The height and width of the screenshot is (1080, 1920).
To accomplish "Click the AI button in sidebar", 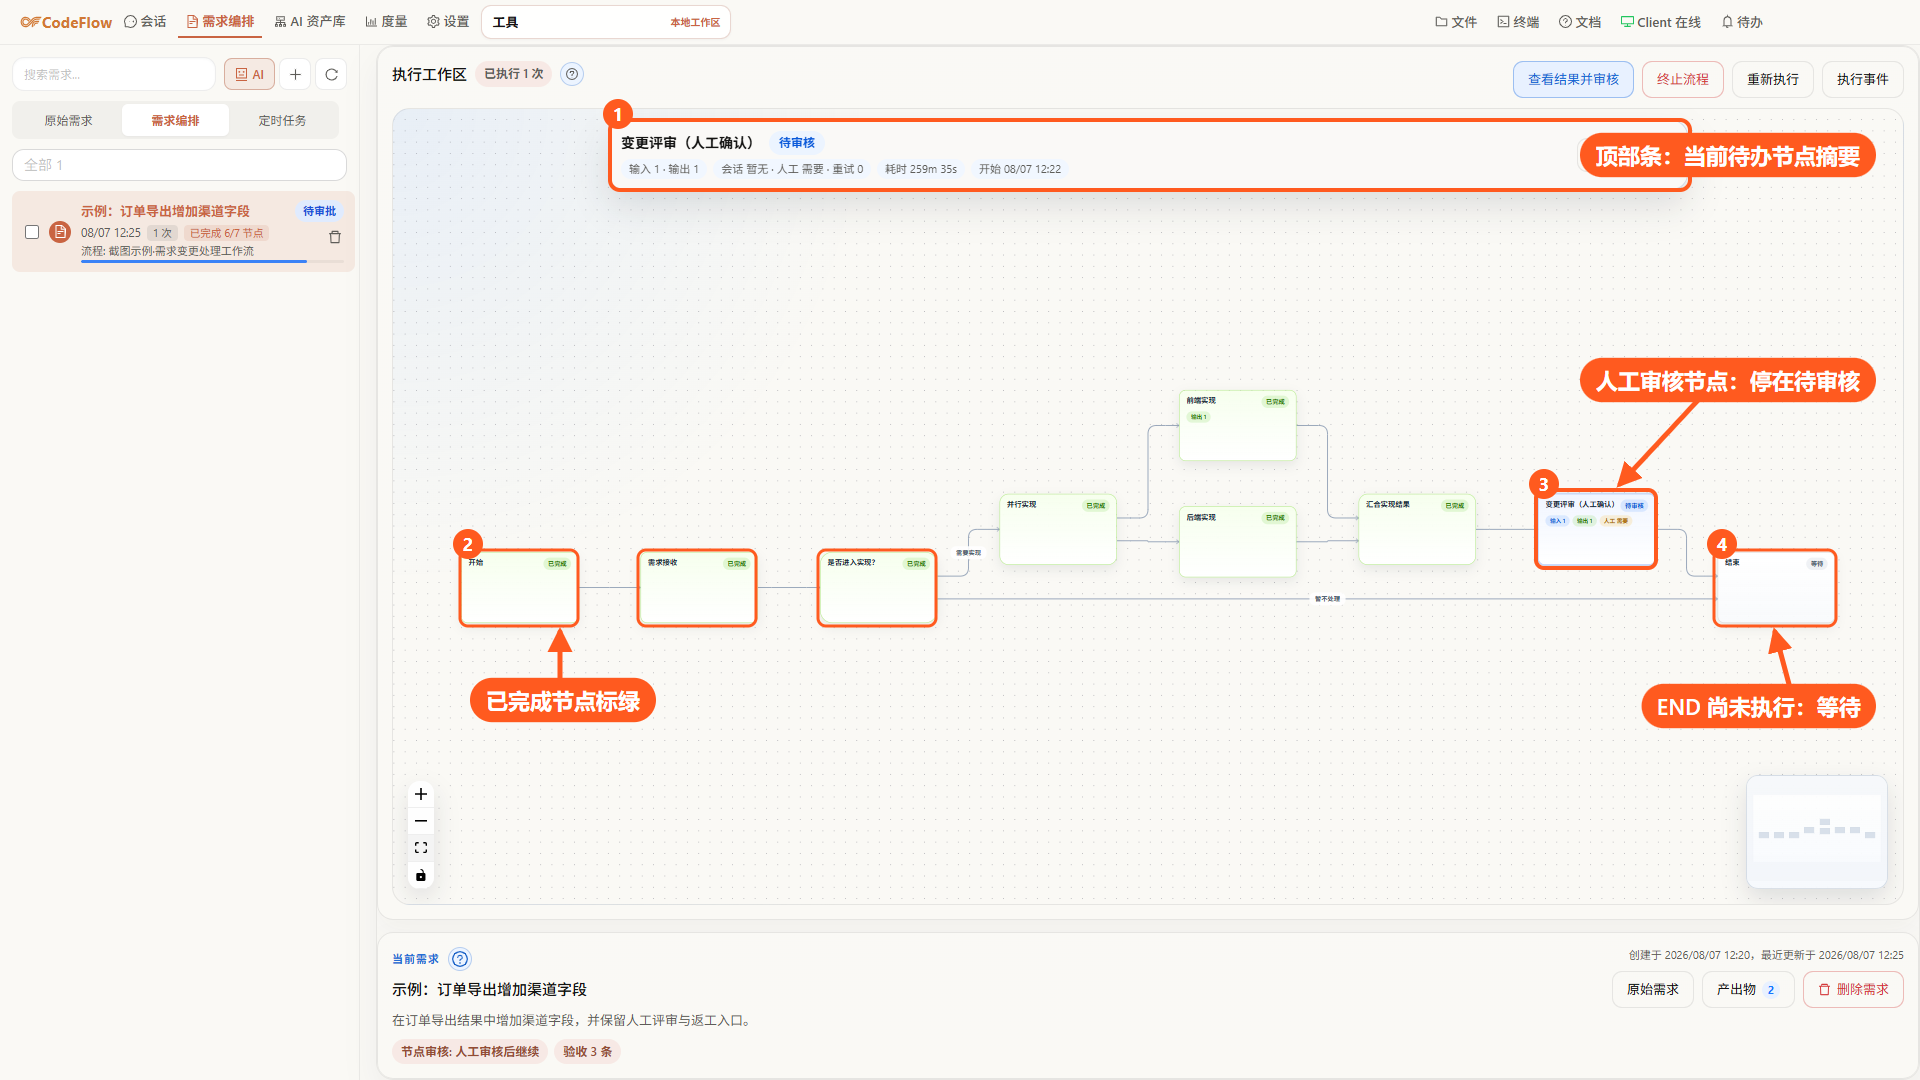I will point(250,74).
